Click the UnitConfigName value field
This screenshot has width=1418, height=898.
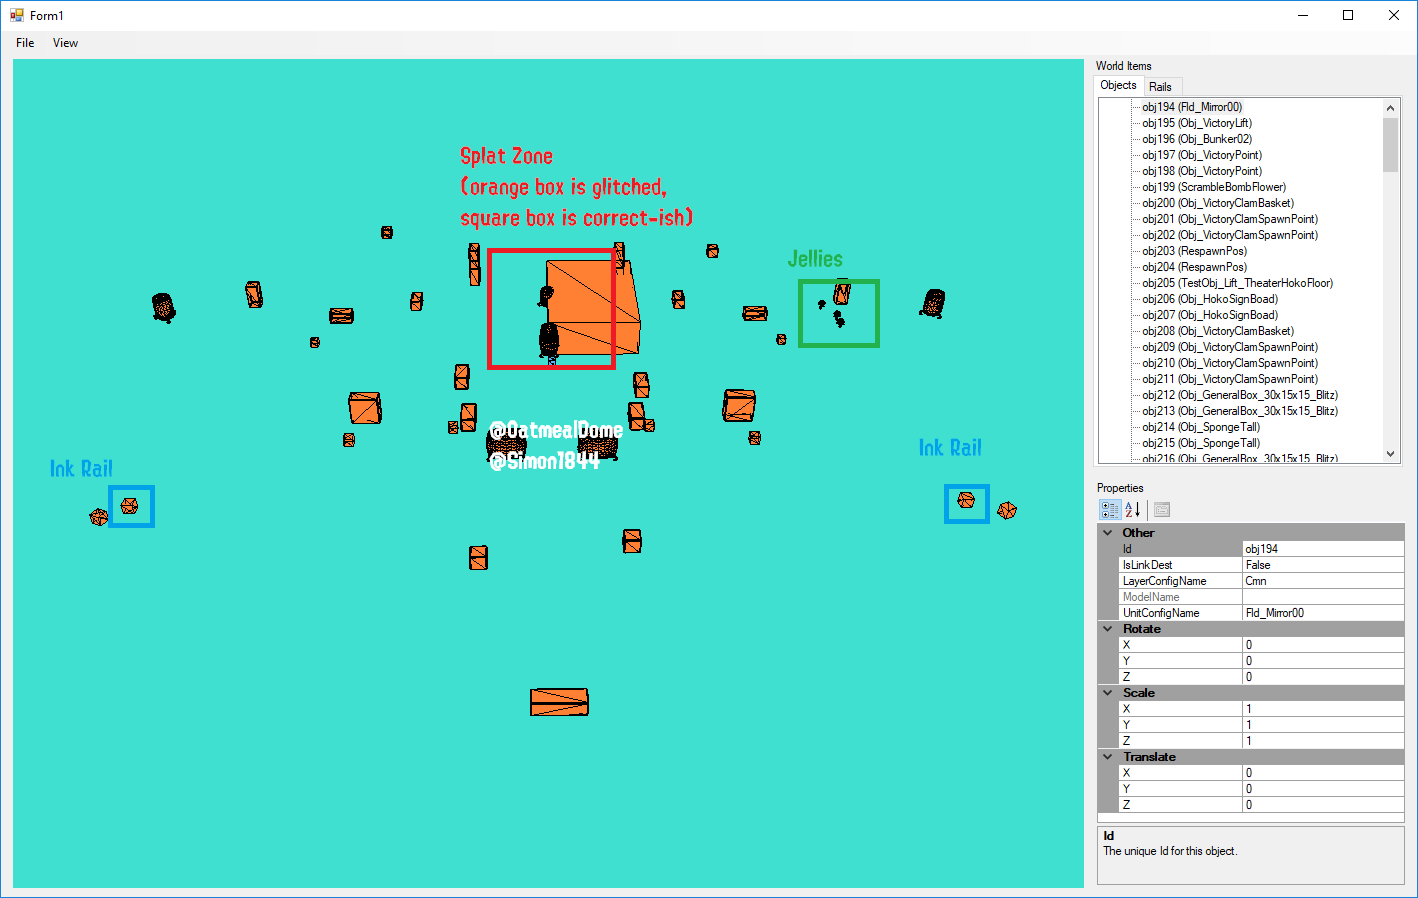[x=1322, y=613]
